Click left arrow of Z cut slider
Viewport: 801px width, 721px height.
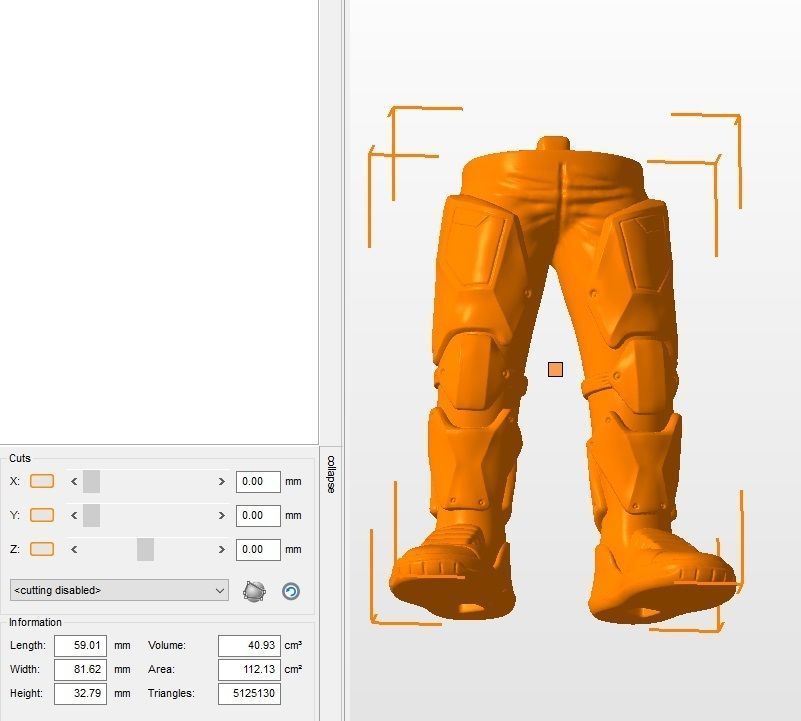tap(75, 549)
